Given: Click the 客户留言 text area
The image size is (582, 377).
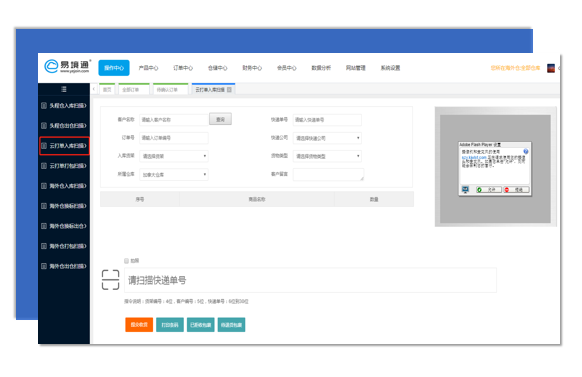Looking at the screenshot, I should pyautogui.click(x=328, y=174).
